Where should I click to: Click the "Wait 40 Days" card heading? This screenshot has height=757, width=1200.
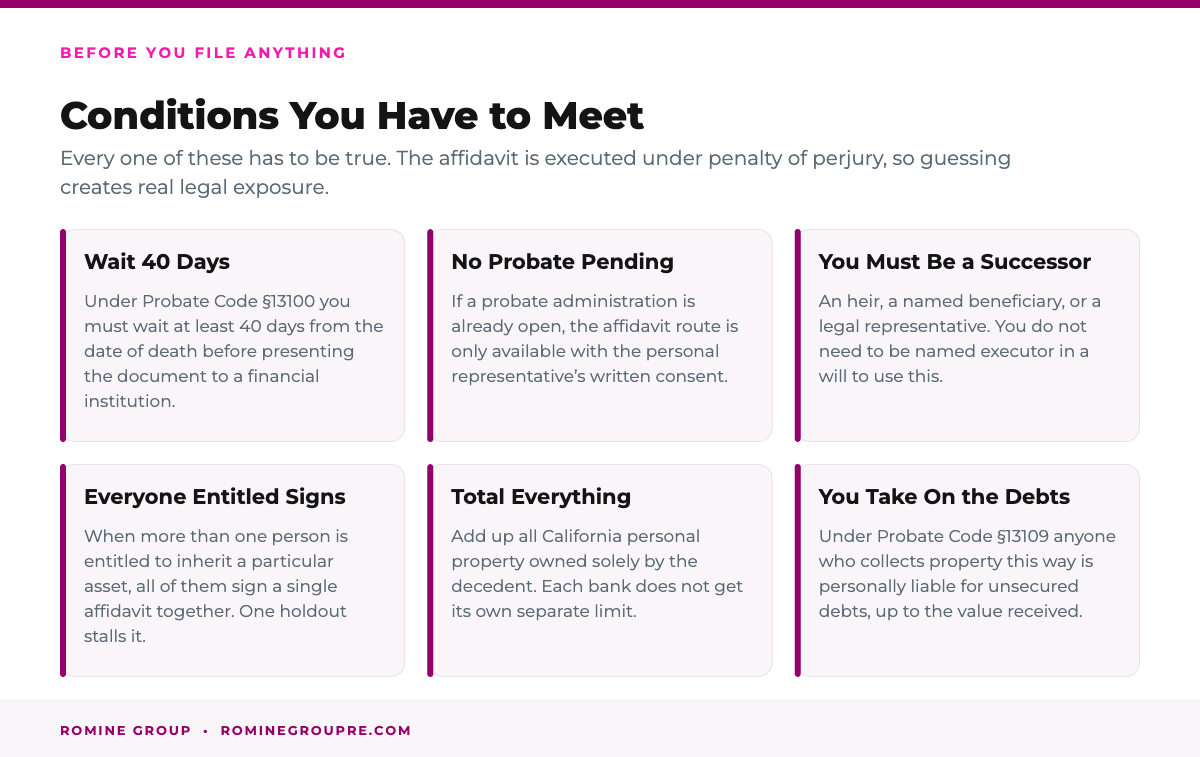pyautogui.click(x=157, y=262)
